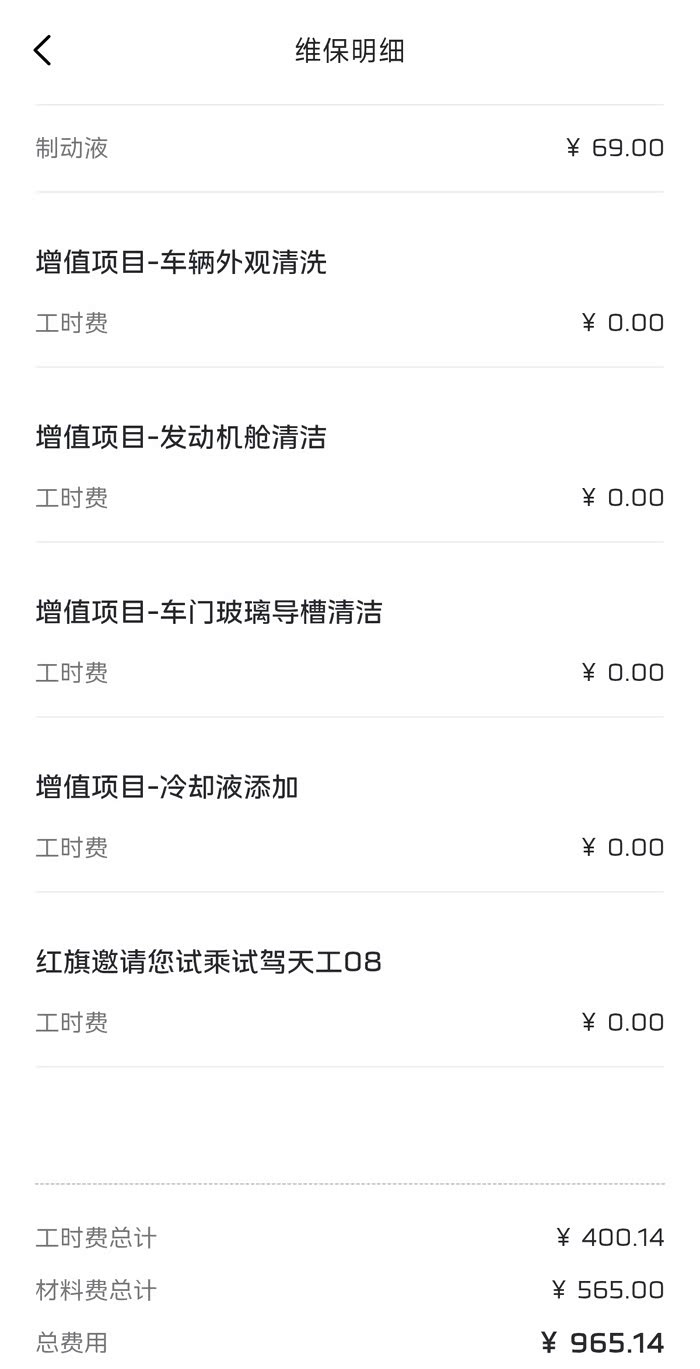This screenshot has width=700, height=1369.
Task: Tap 工时费 under 试乘试驾天工08
Action: pos(72,1023)
